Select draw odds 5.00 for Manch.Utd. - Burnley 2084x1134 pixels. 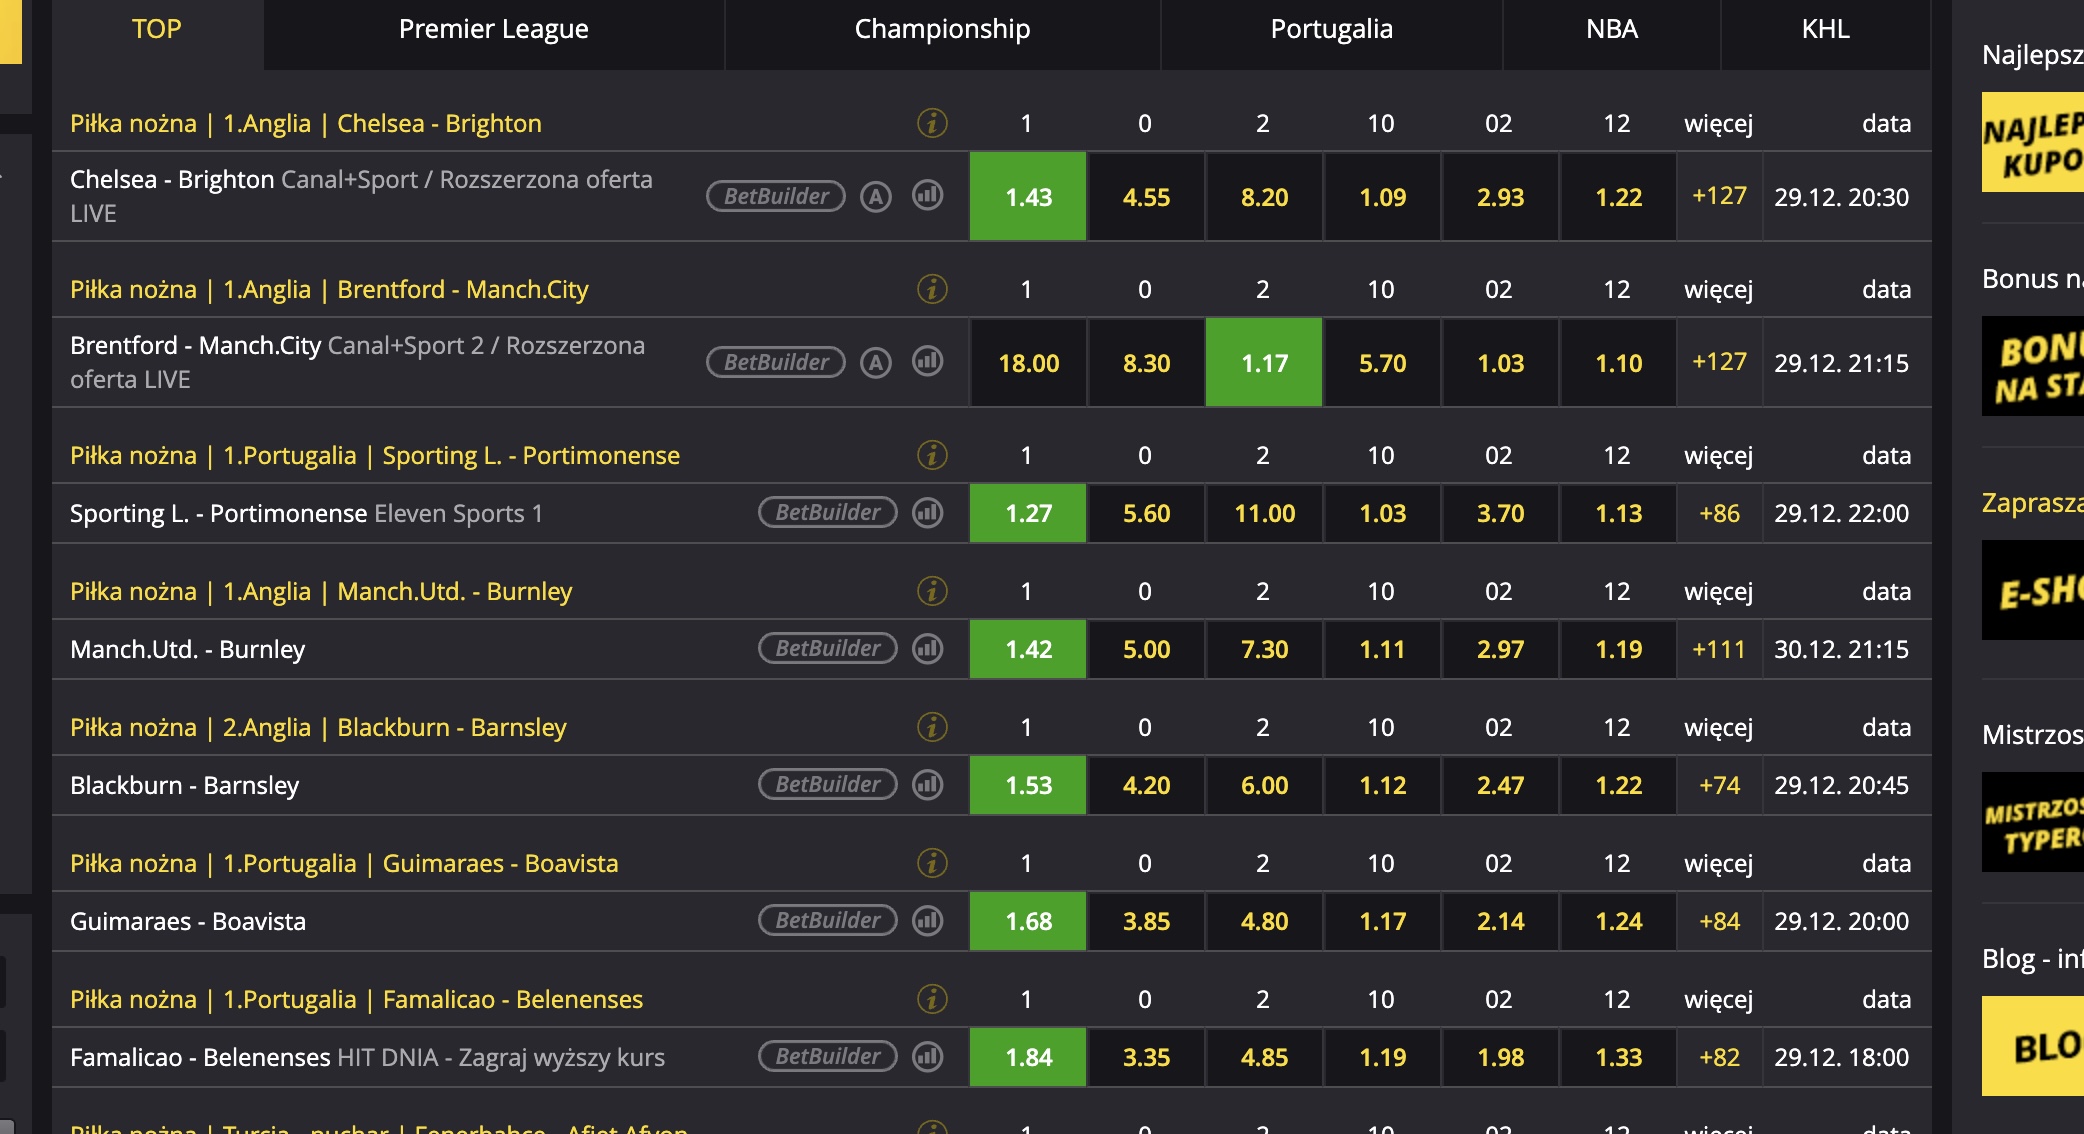1146,649
